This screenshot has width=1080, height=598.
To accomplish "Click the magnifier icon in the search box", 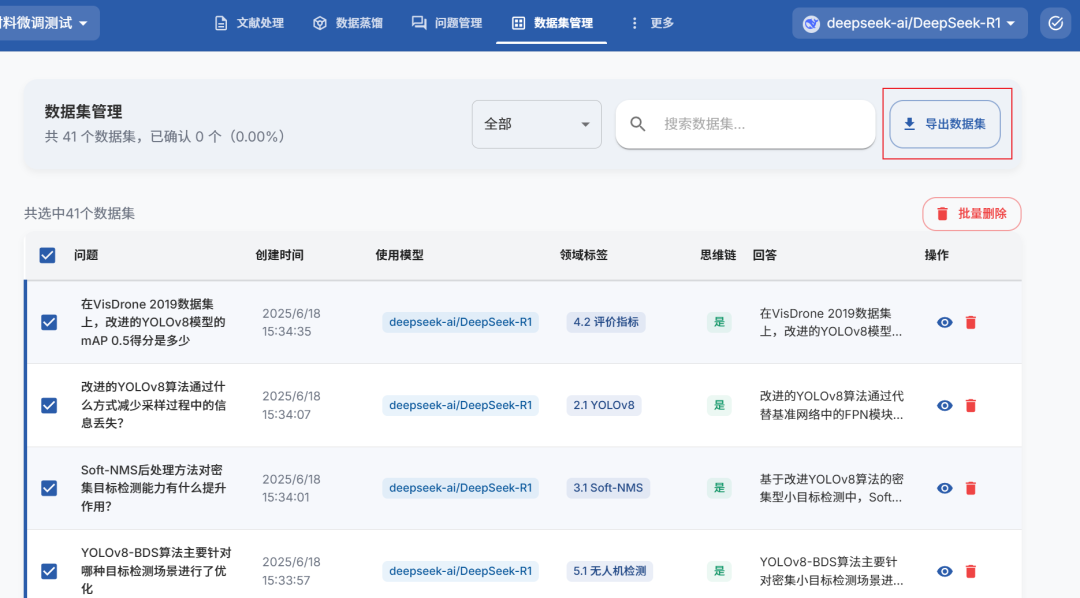I will pos(638,123).
